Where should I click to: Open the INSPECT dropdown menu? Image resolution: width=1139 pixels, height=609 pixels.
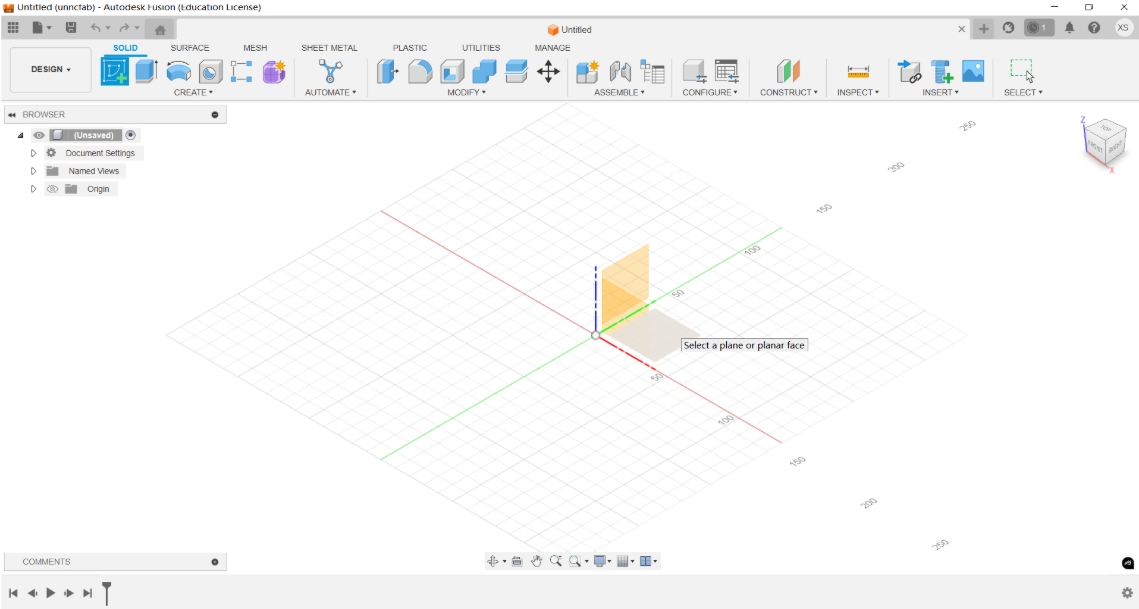click(x=858, y=92)
